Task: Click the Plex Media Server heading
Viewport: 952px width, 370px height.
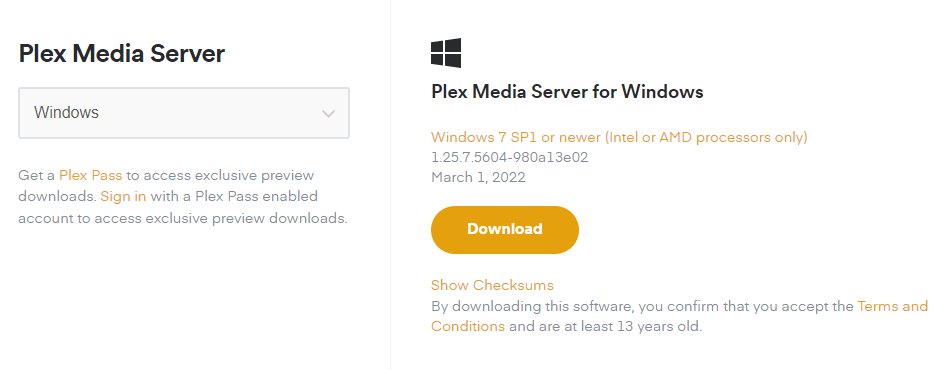Action: point(122,54)
